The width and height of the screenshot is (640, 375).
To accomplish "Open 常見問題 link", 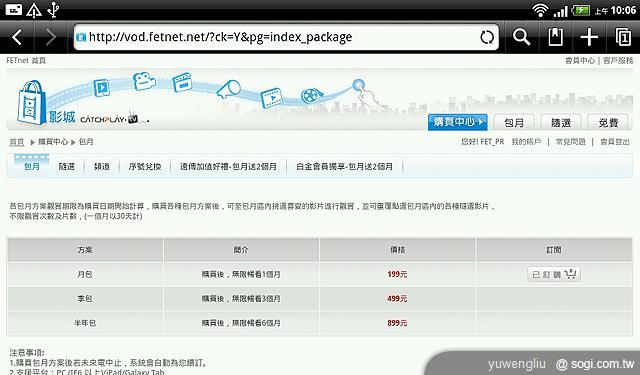I will (x=571, y=142).
